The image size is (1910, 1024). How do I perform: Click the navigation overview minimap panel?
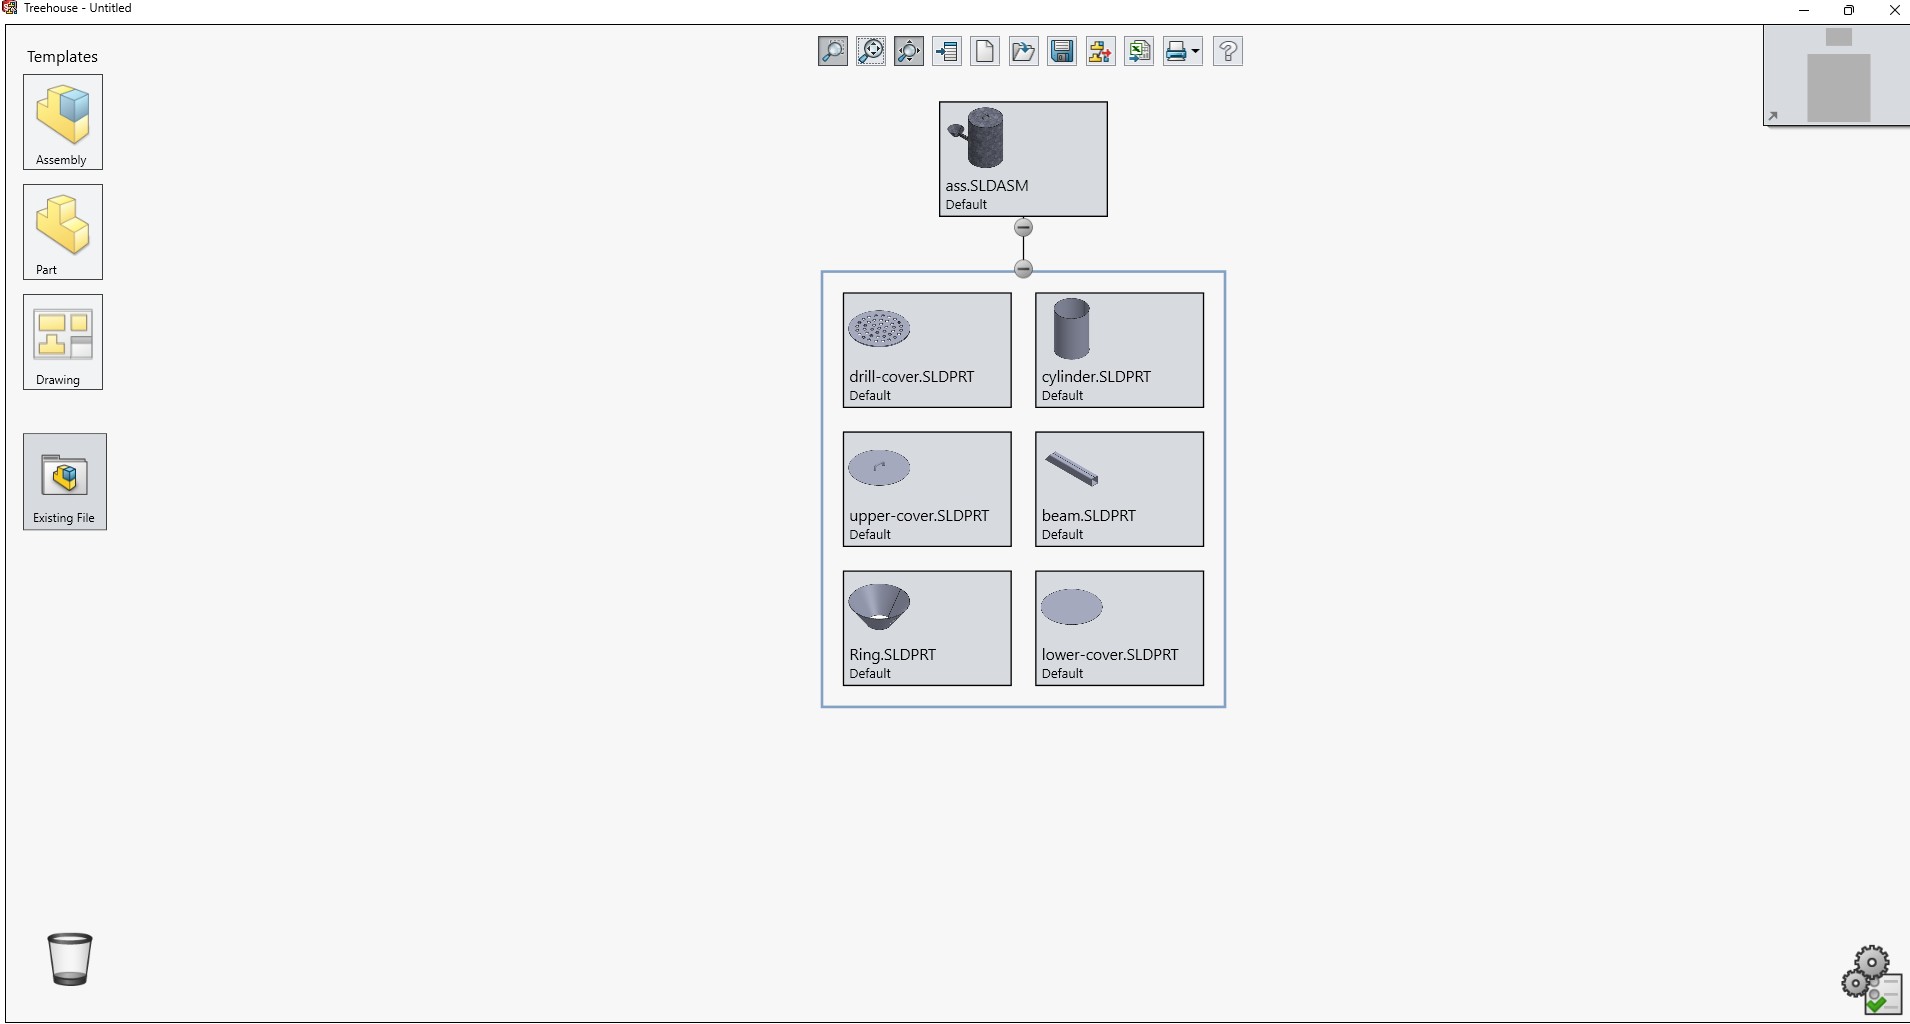(x=1837, y=76)
